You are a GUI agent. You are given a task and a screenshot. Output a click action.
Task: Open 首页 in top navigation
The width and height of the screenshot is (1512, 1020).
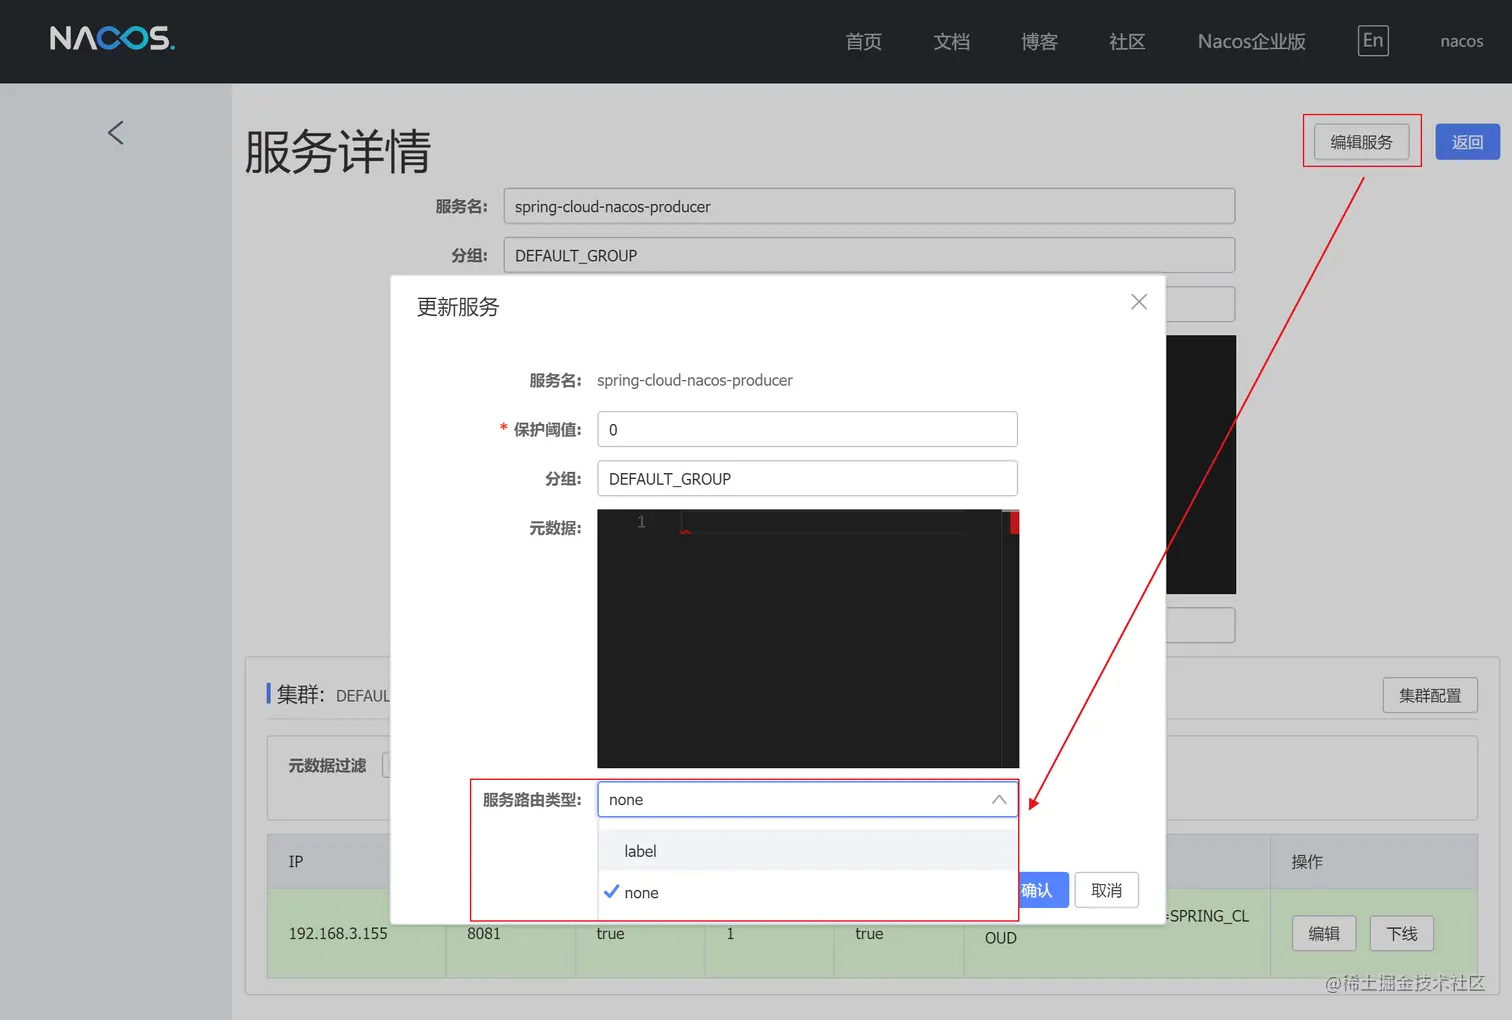pos(863,41)
